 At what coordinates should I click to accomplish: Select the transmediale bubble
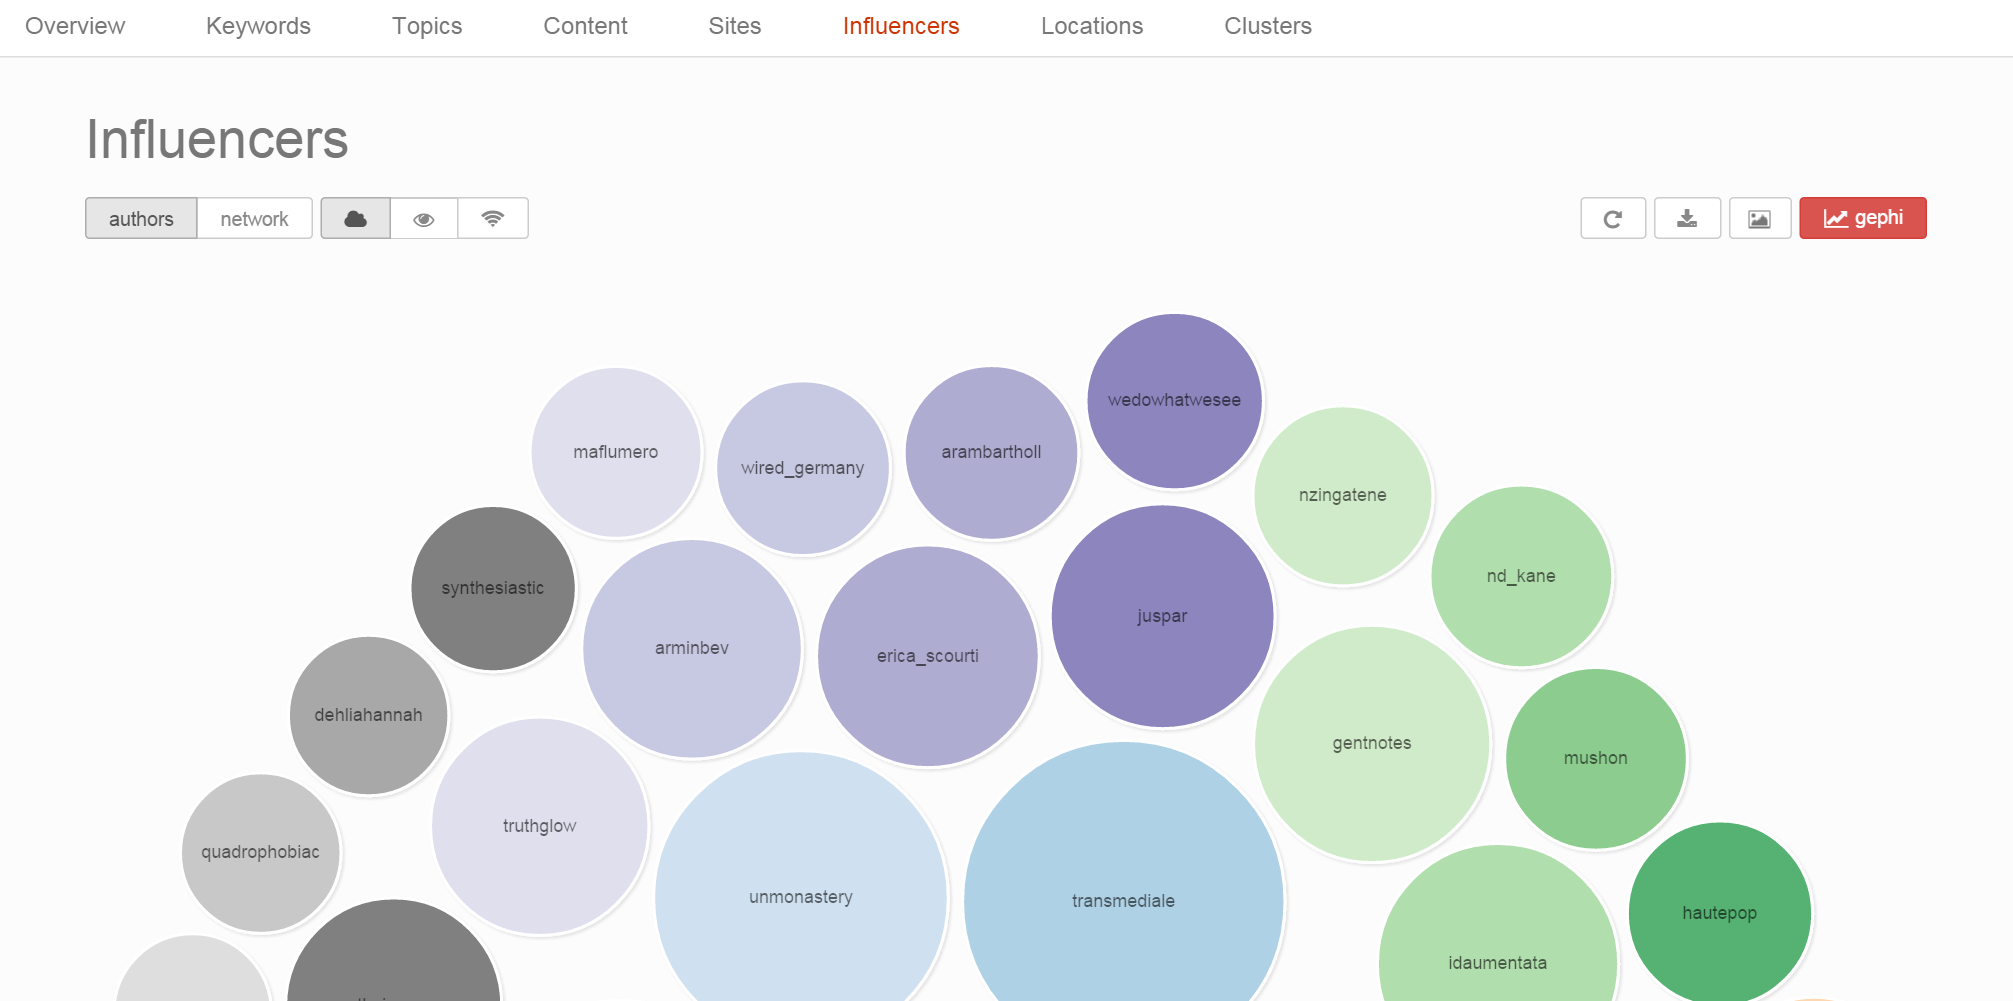pyautogui.click(x=1123, y=880)
